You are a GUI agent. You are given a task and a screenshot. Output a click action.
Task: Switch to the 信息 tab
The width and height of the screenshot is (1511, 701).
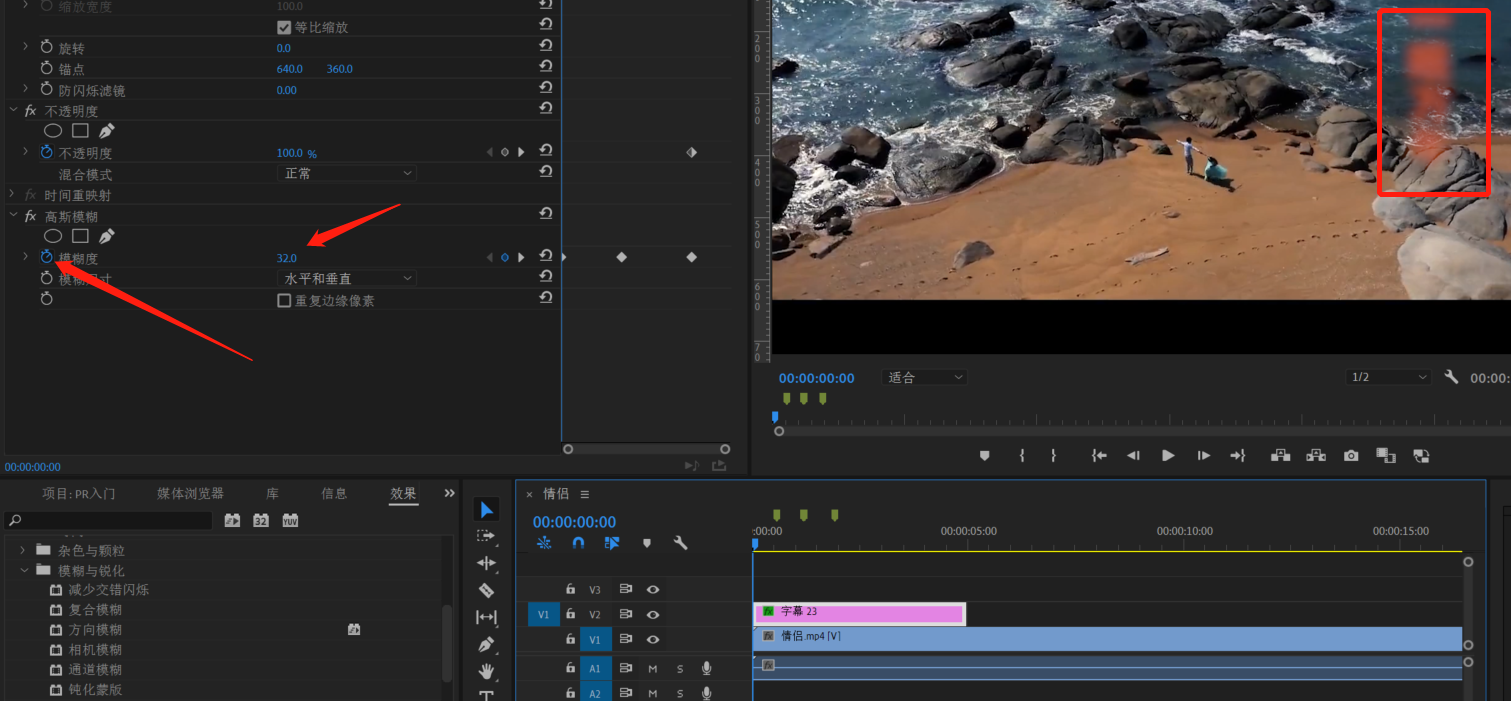[x=334, y=493]
